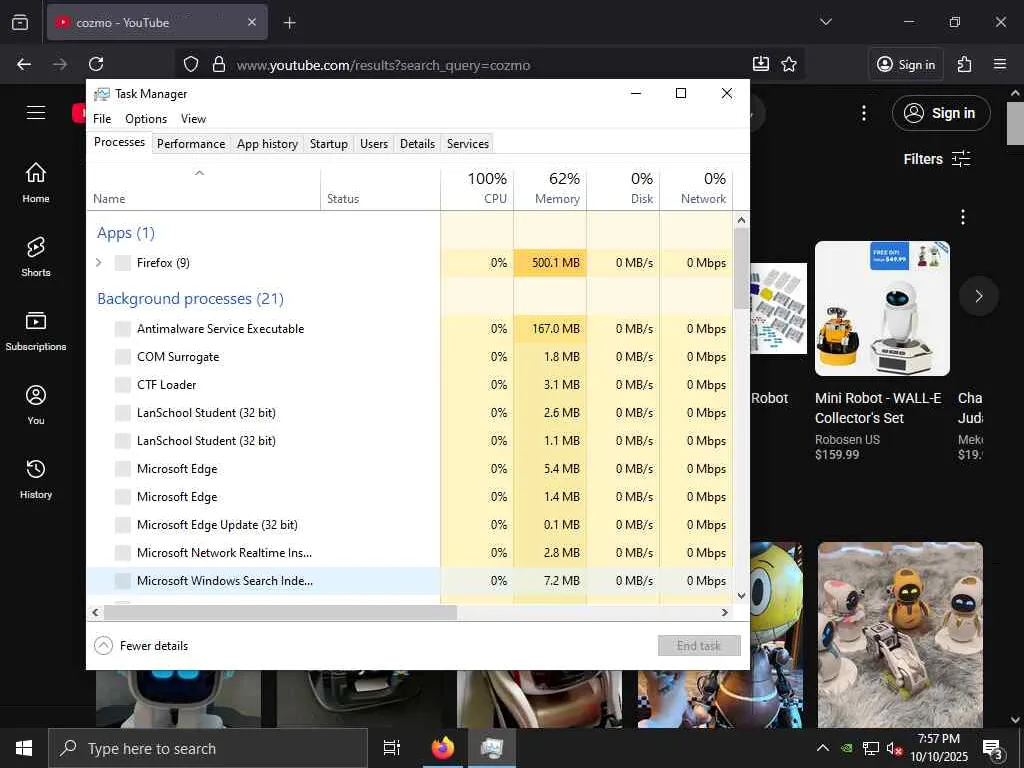
Task: Open the Firefox list all tabs dropdown
Action: pos(825,22)
